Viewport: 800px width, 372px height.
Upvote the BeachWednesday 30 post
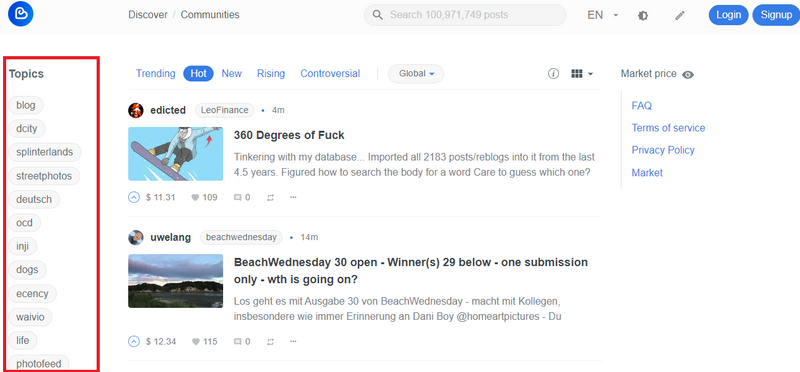[x=134, y=341]
